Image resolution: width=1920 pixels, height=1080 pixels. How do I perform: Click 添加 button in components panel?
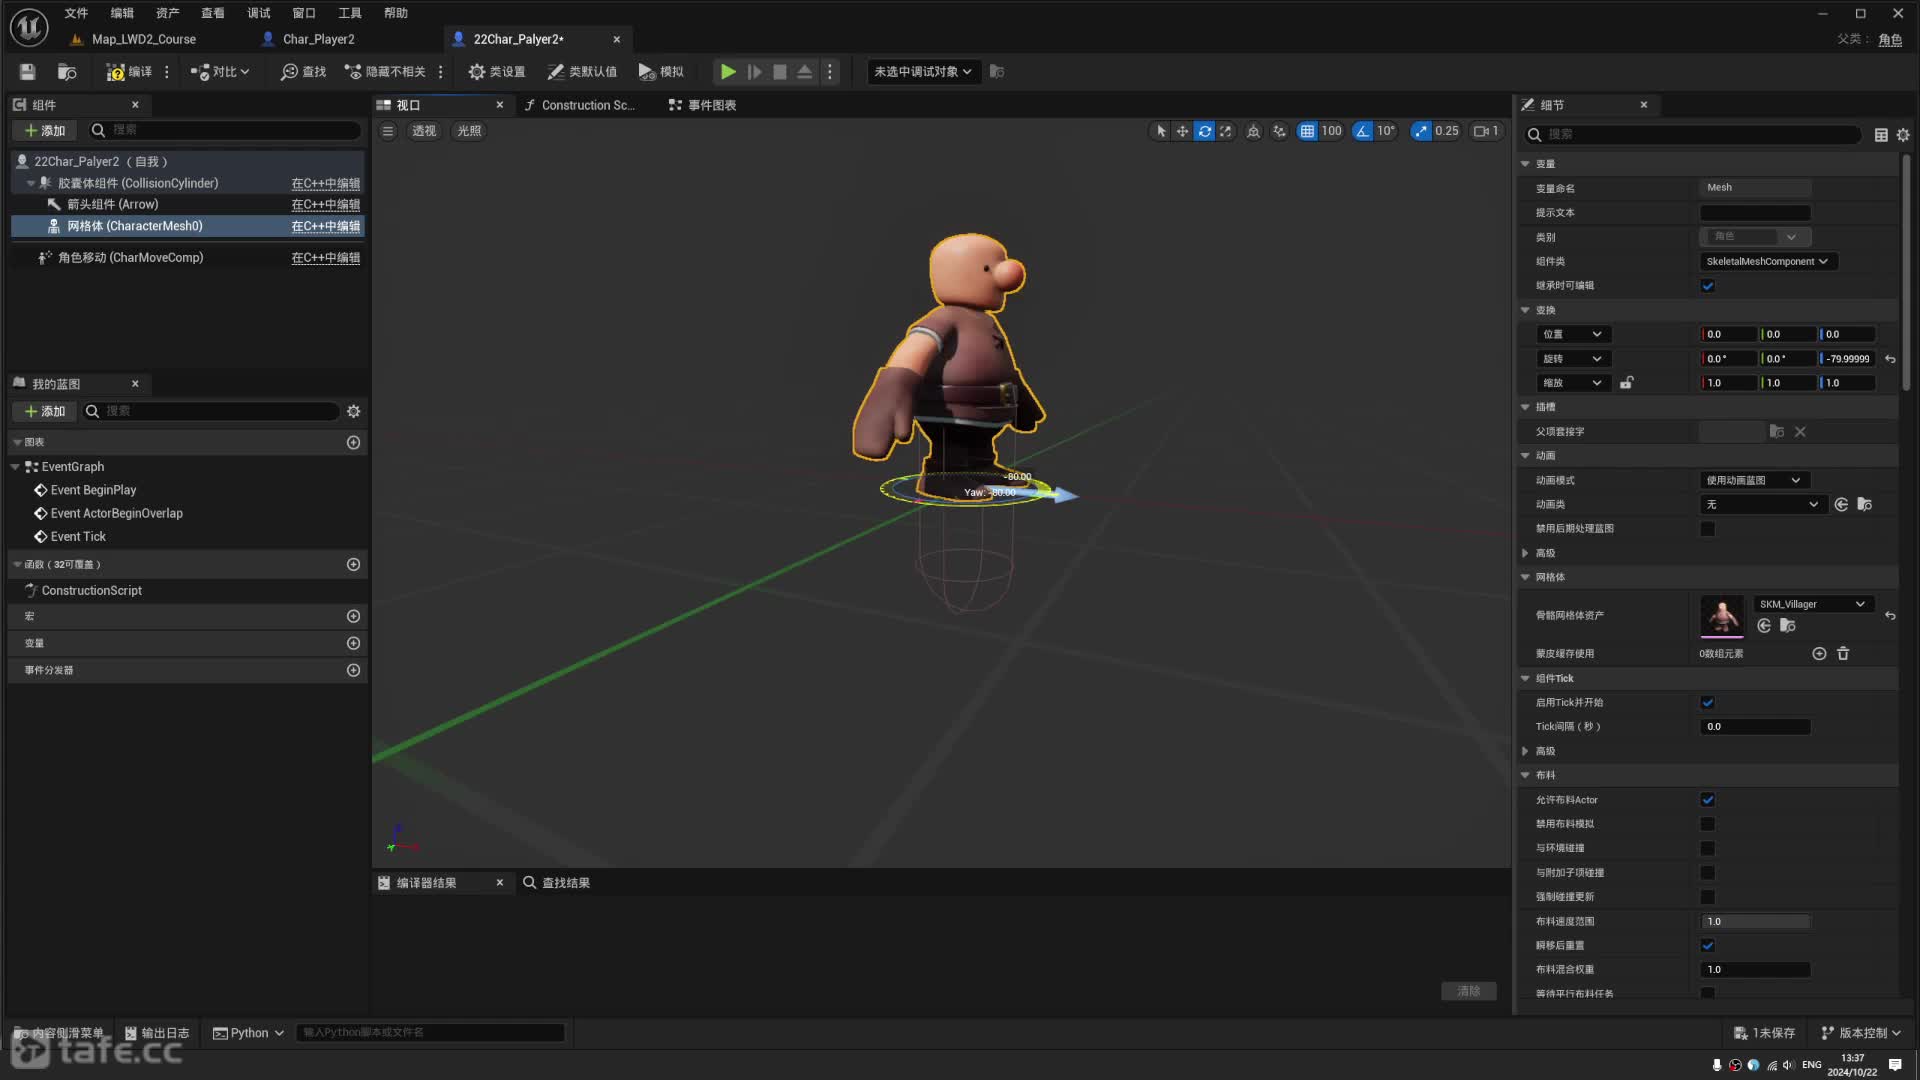45,131
